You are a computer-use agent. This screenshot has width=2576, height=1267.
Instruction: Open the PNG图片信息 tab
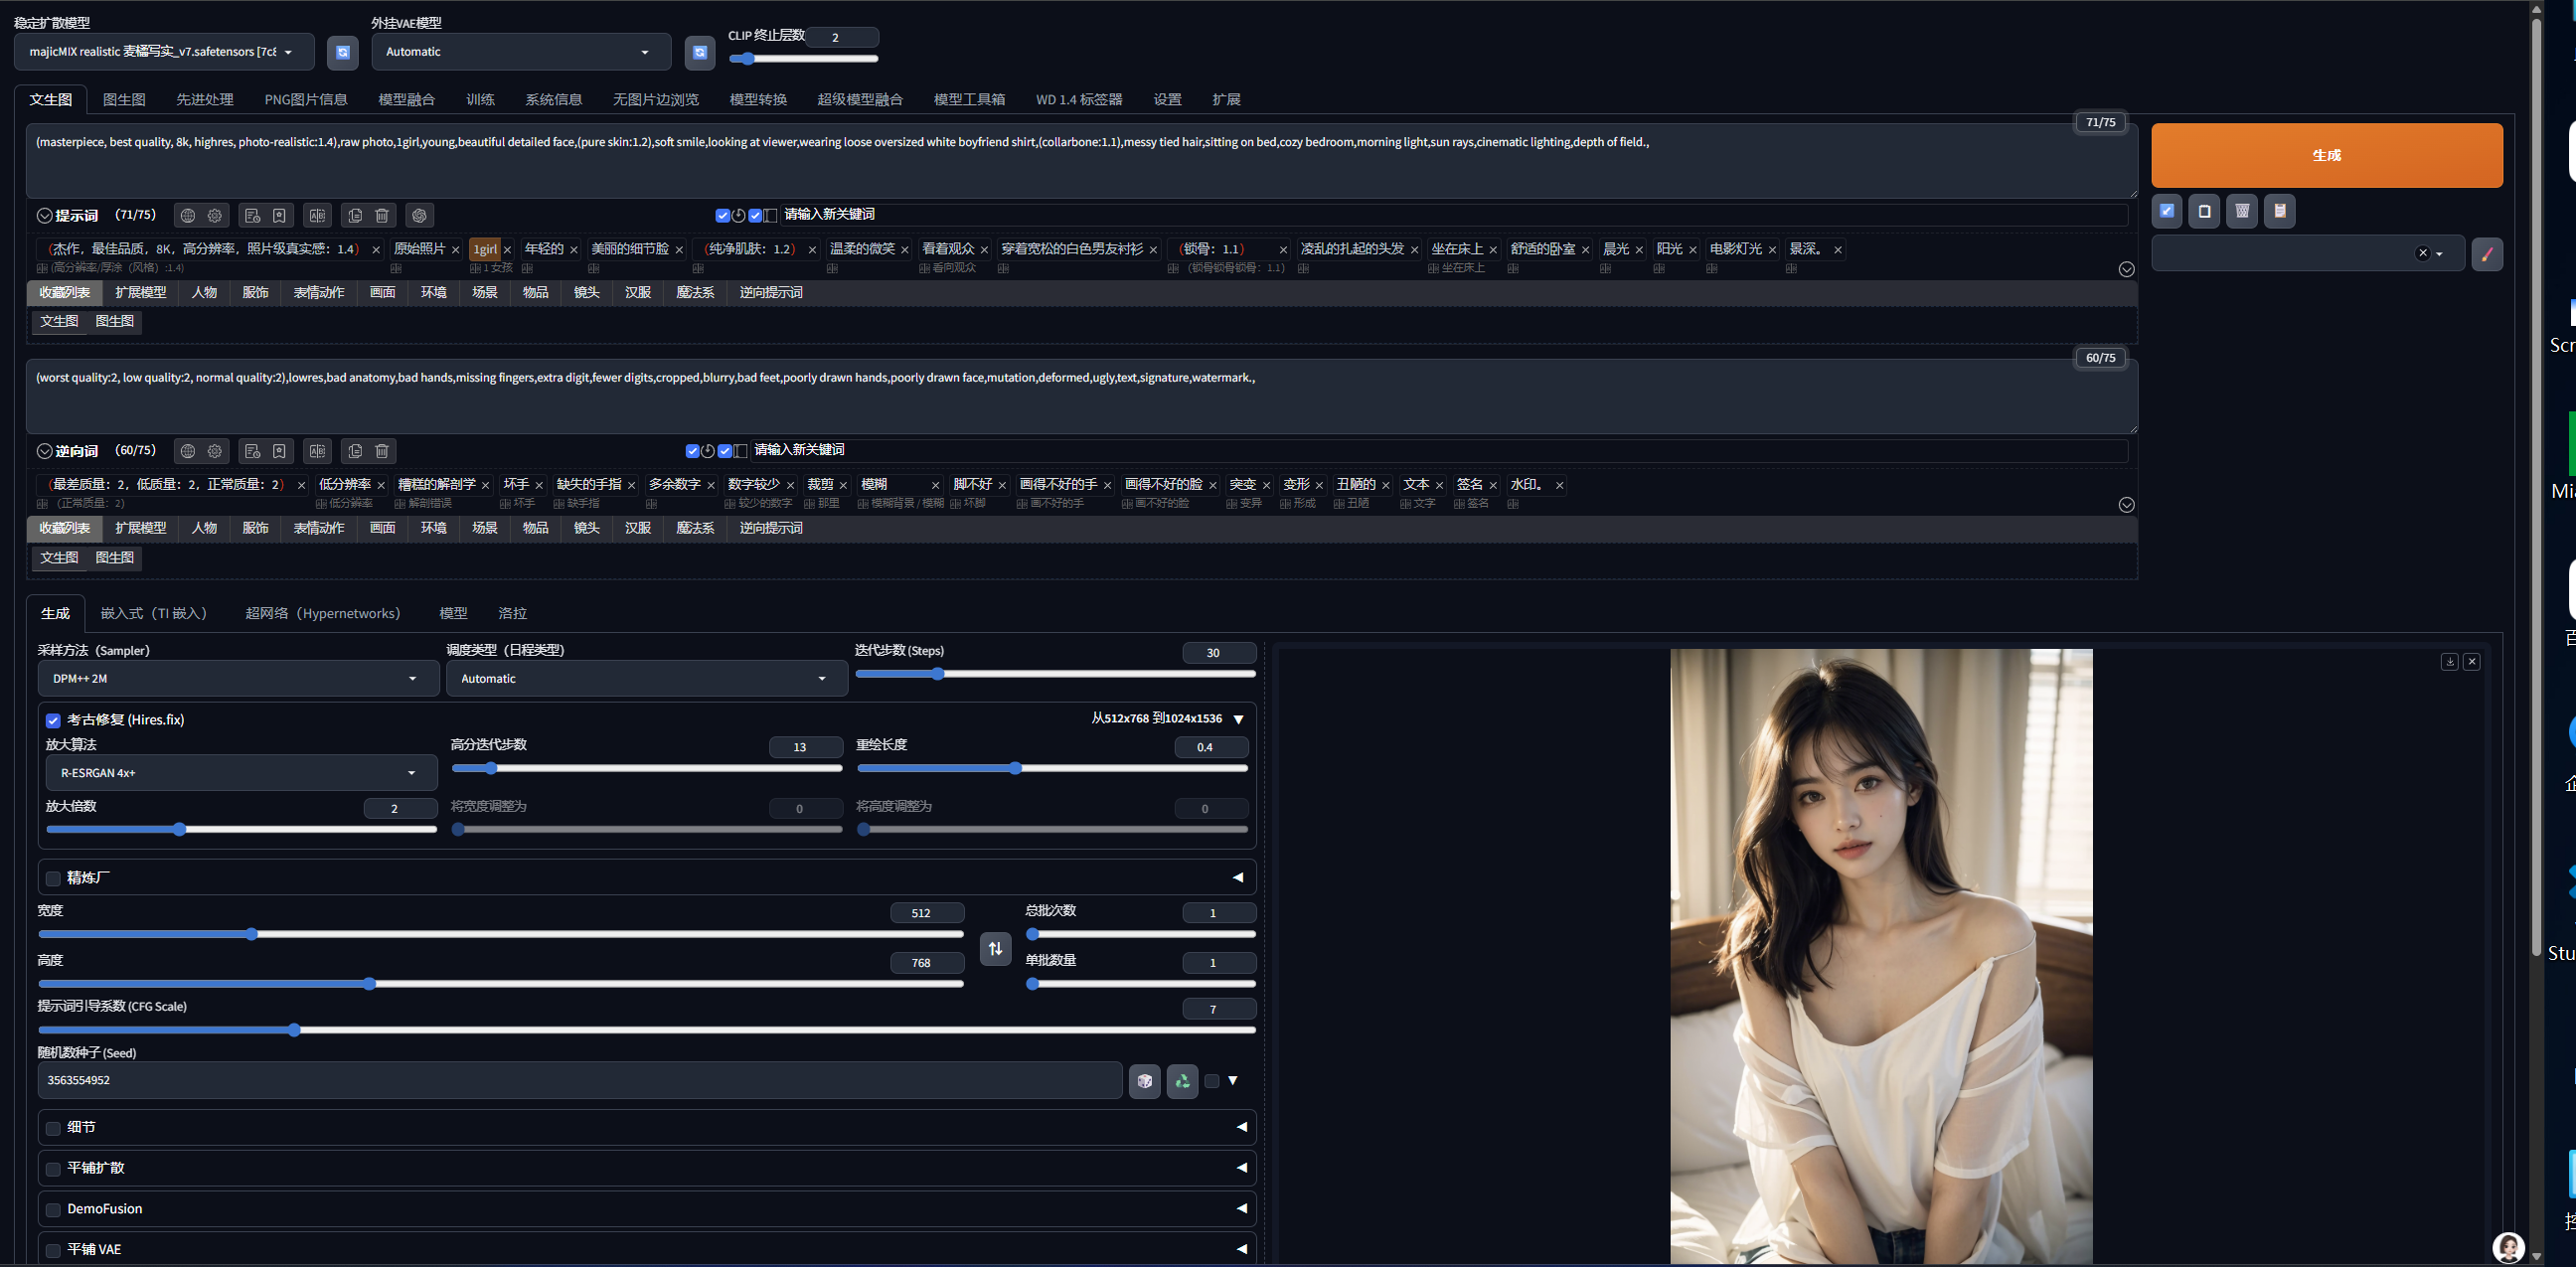305,100
